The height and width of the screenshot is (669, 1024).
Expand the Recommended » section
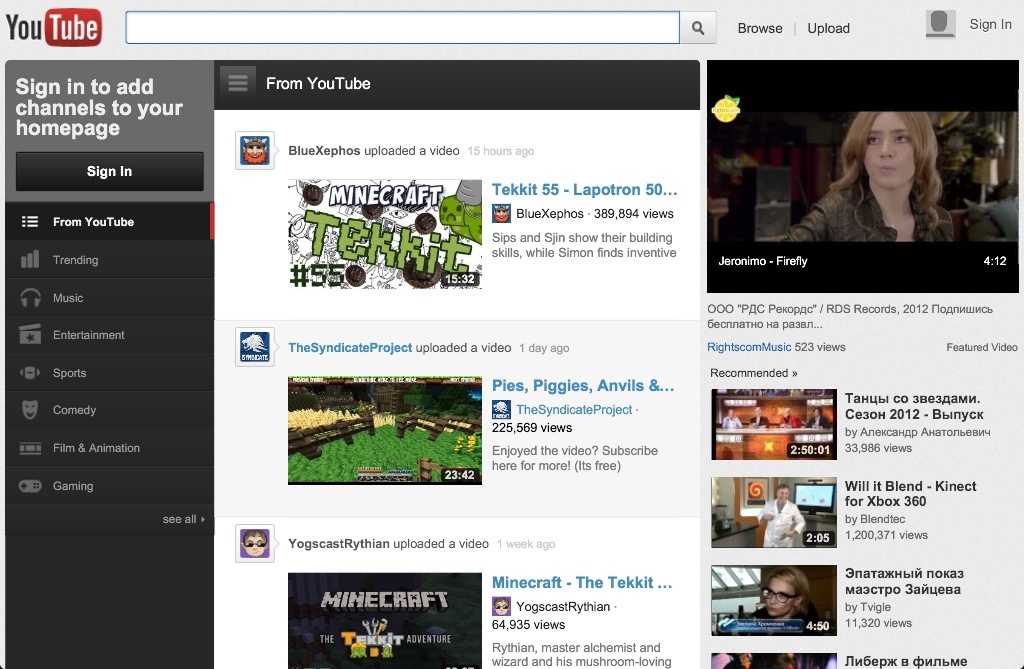coord(753,373)
